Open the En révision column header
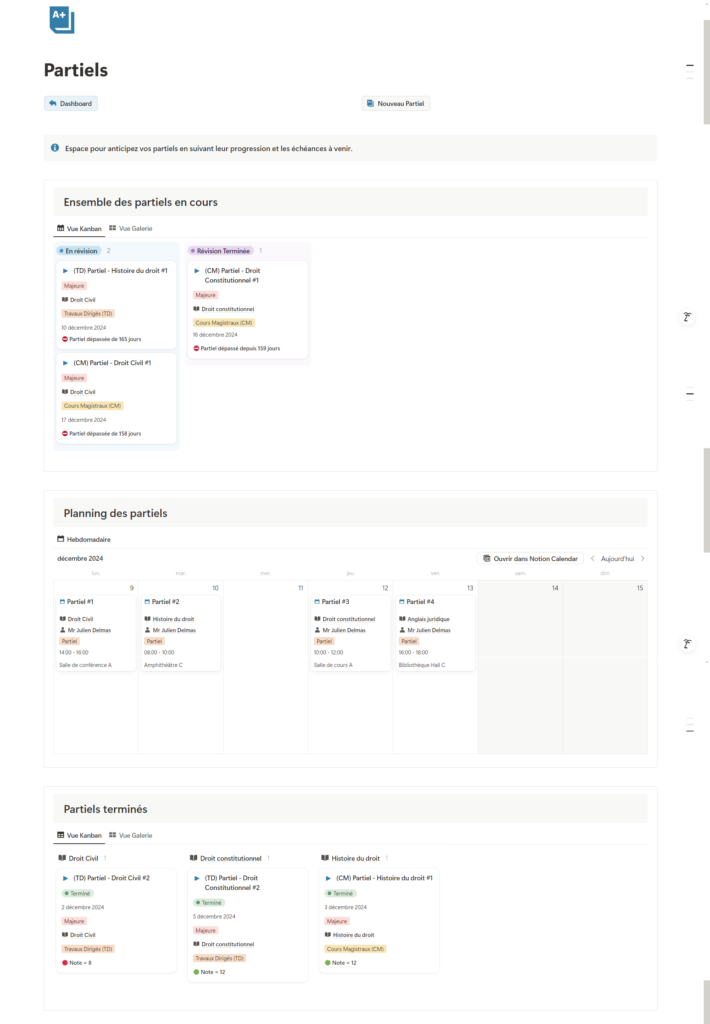710x1024 pixels. click(x=79, y=251)
